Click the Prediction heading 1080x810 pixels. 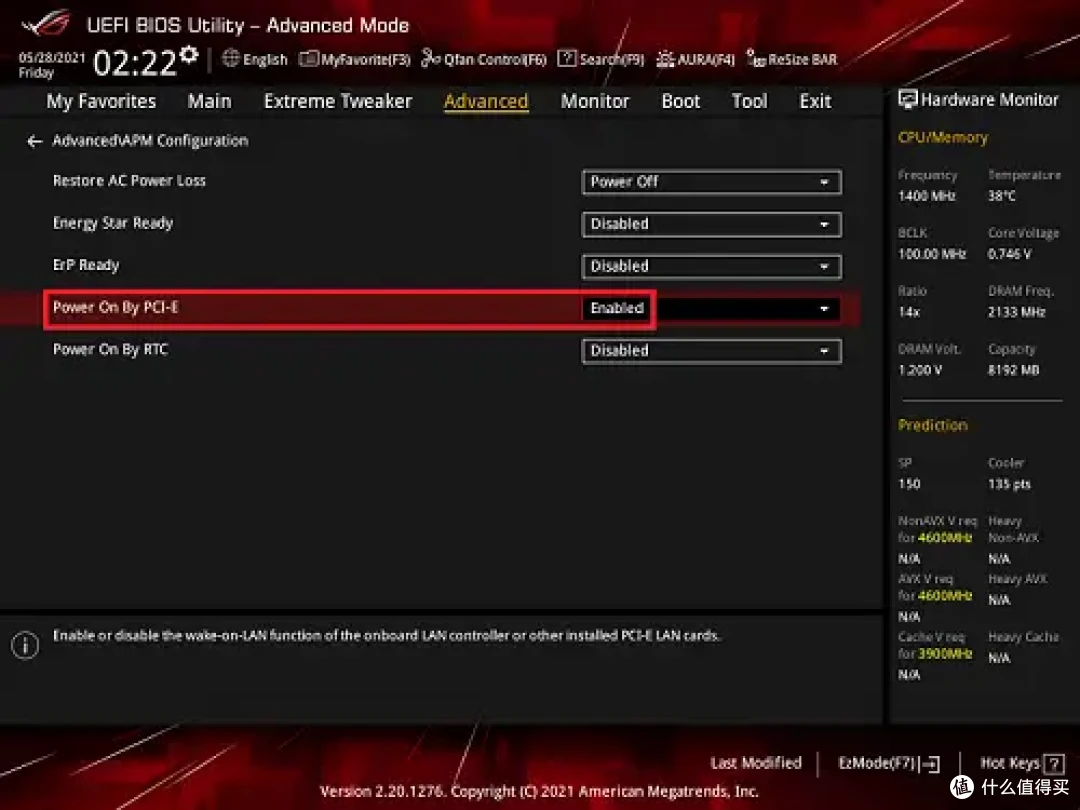(x=933, y=425)
